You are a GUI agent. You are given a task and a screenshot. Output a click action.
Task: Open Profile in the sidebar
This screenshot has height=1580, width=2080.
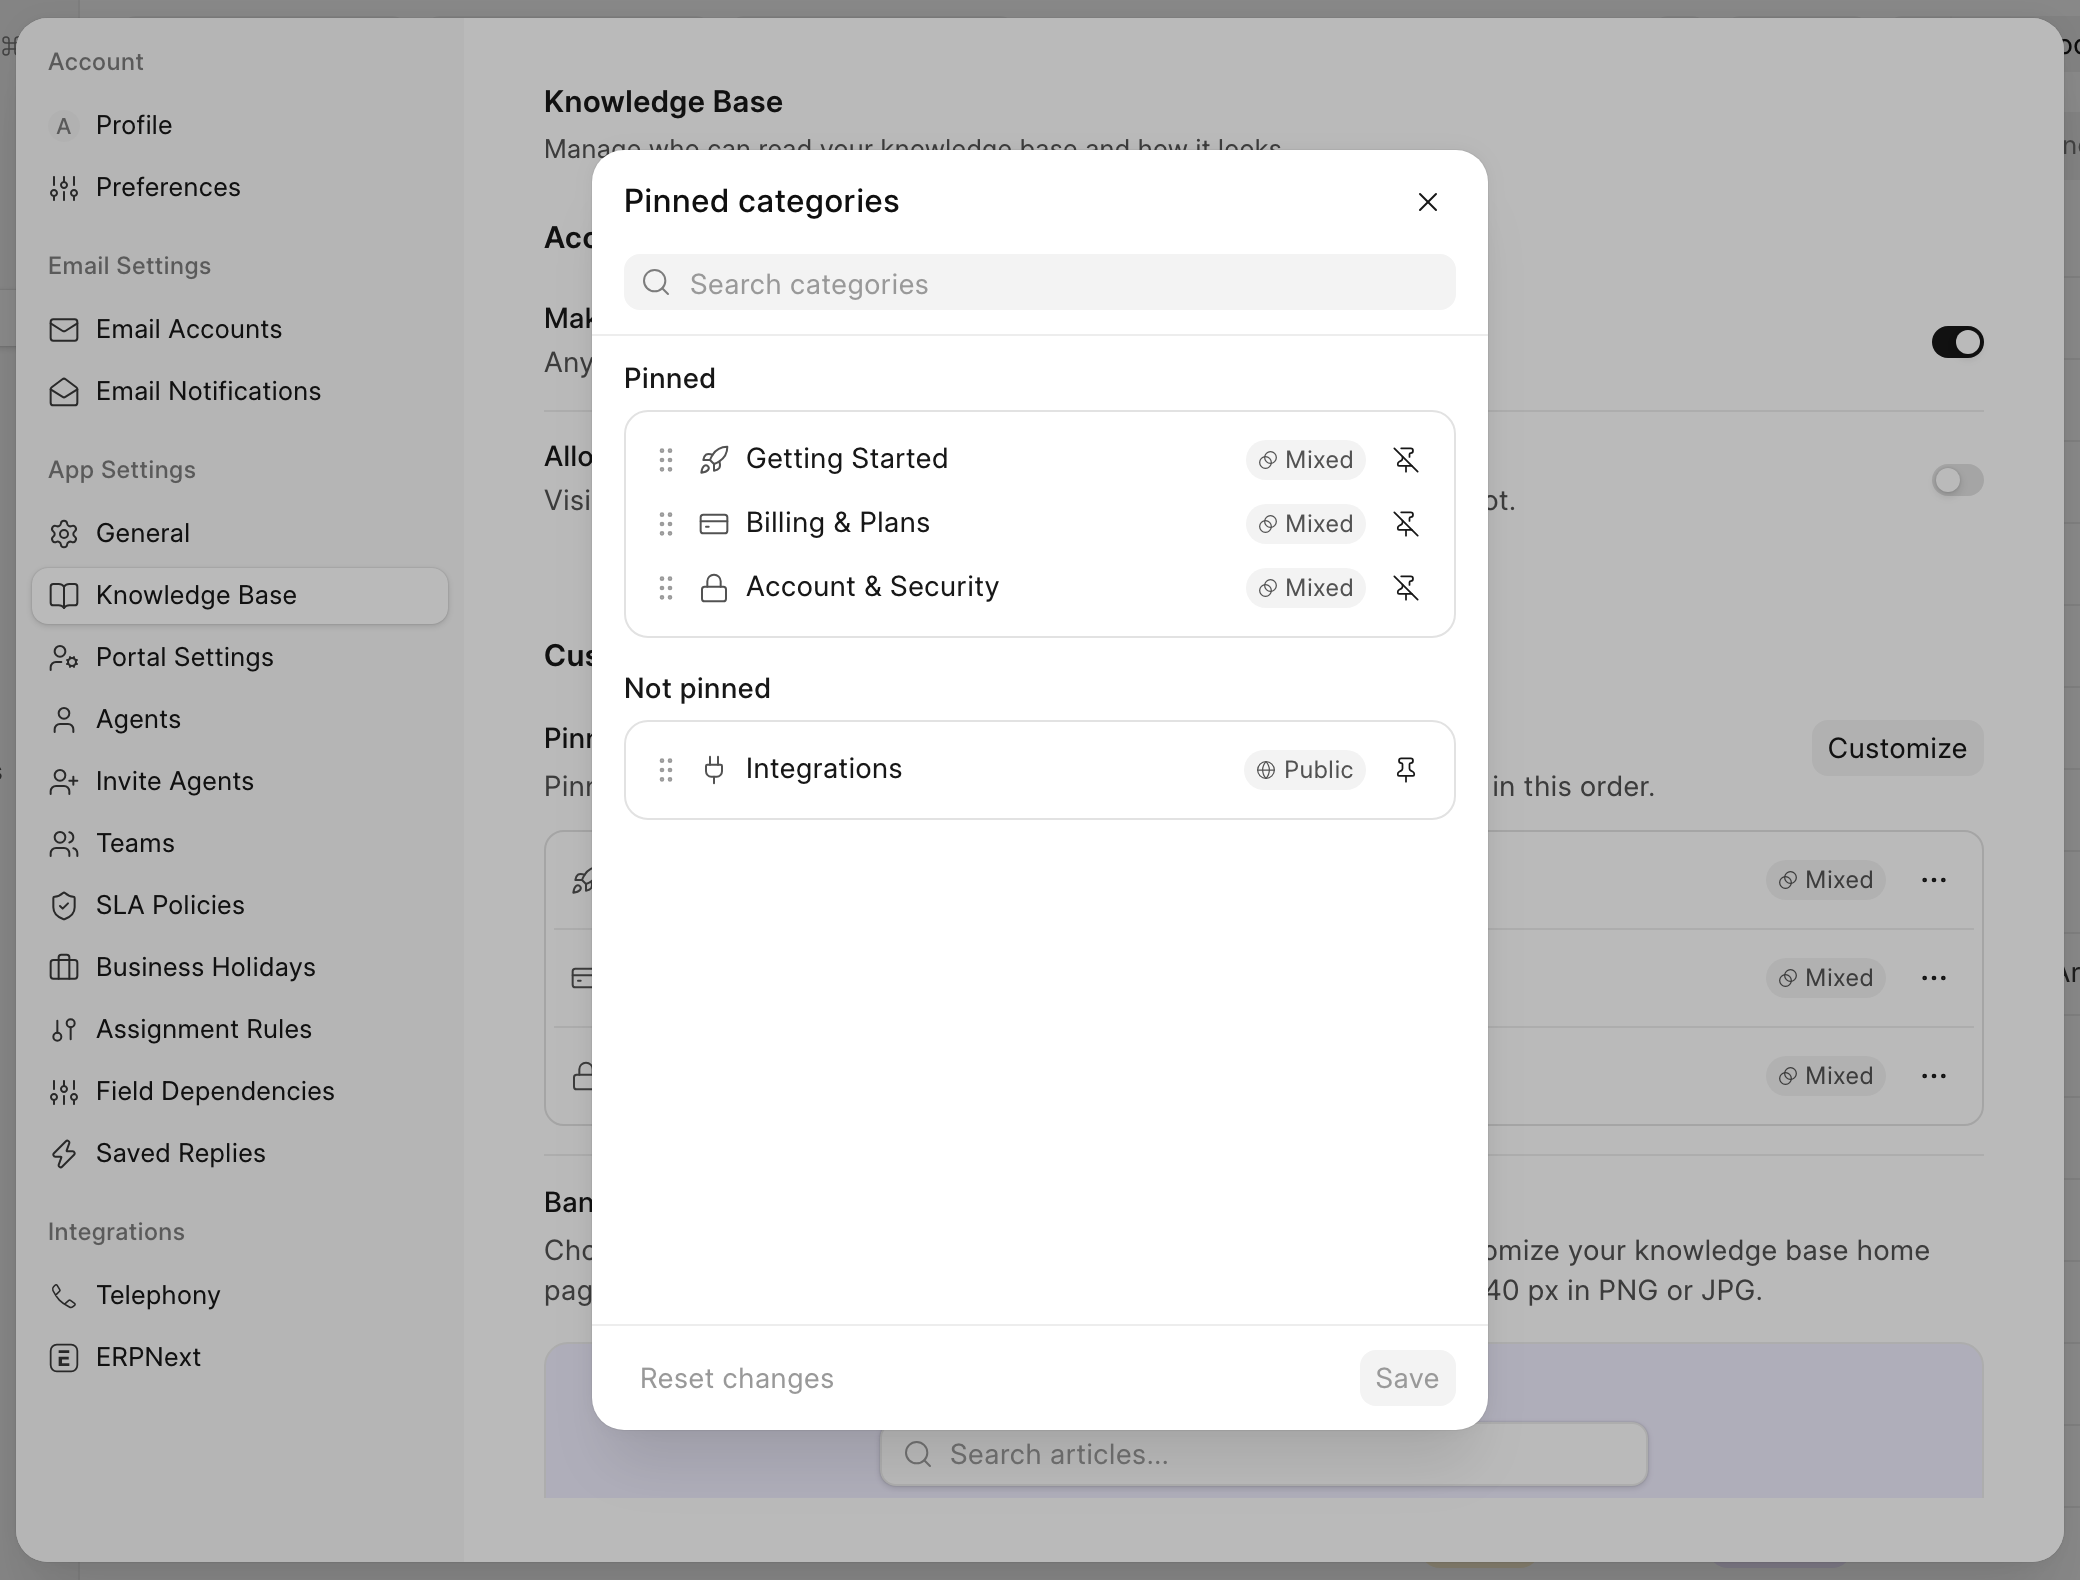pos(240,126)
